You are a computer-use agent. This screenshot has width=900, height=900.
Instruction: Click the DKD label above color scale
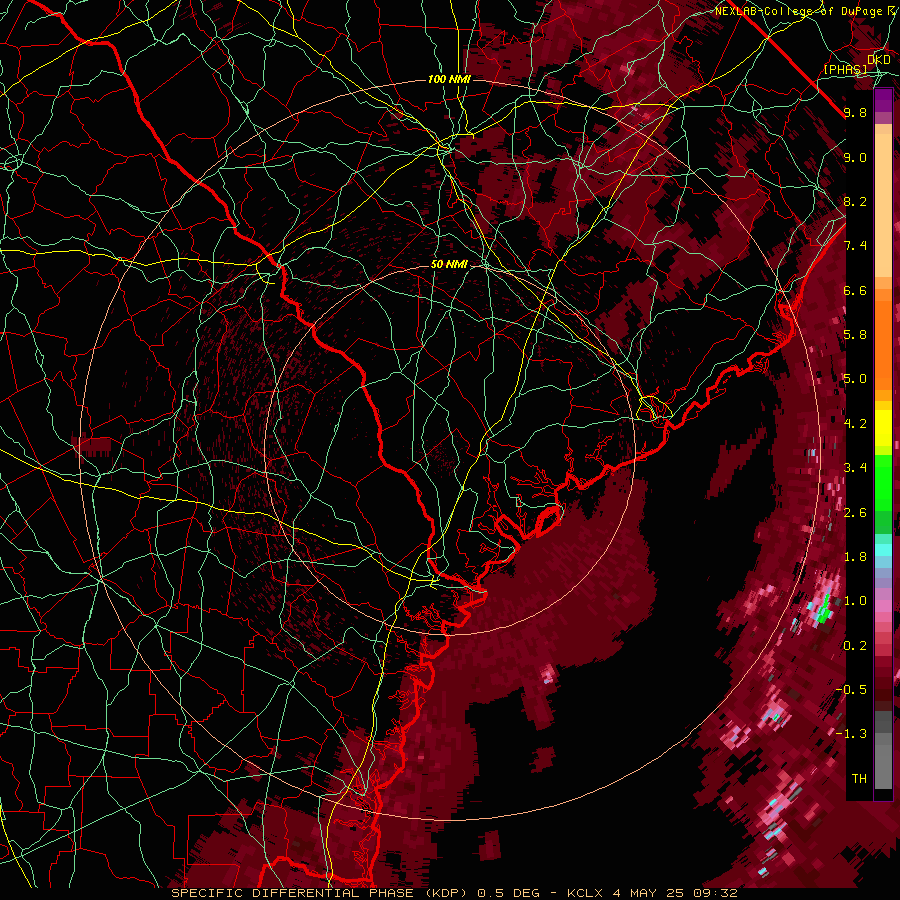879,60
